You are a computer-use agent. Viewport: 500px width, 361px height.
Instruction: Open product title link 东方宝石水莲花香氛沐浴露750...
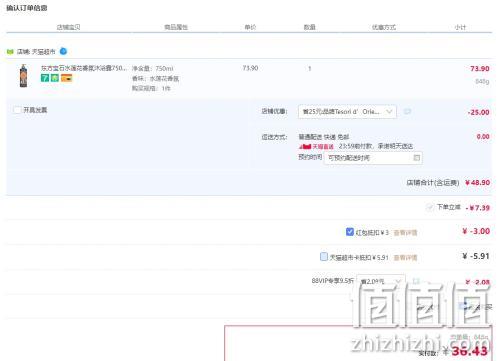point(83,68)
